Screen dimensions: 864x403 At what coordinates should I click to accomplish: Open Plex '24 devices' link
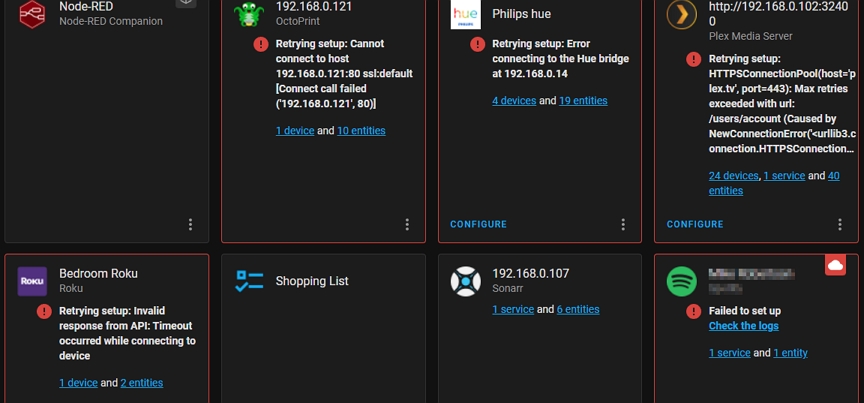(x=733, y=176)
